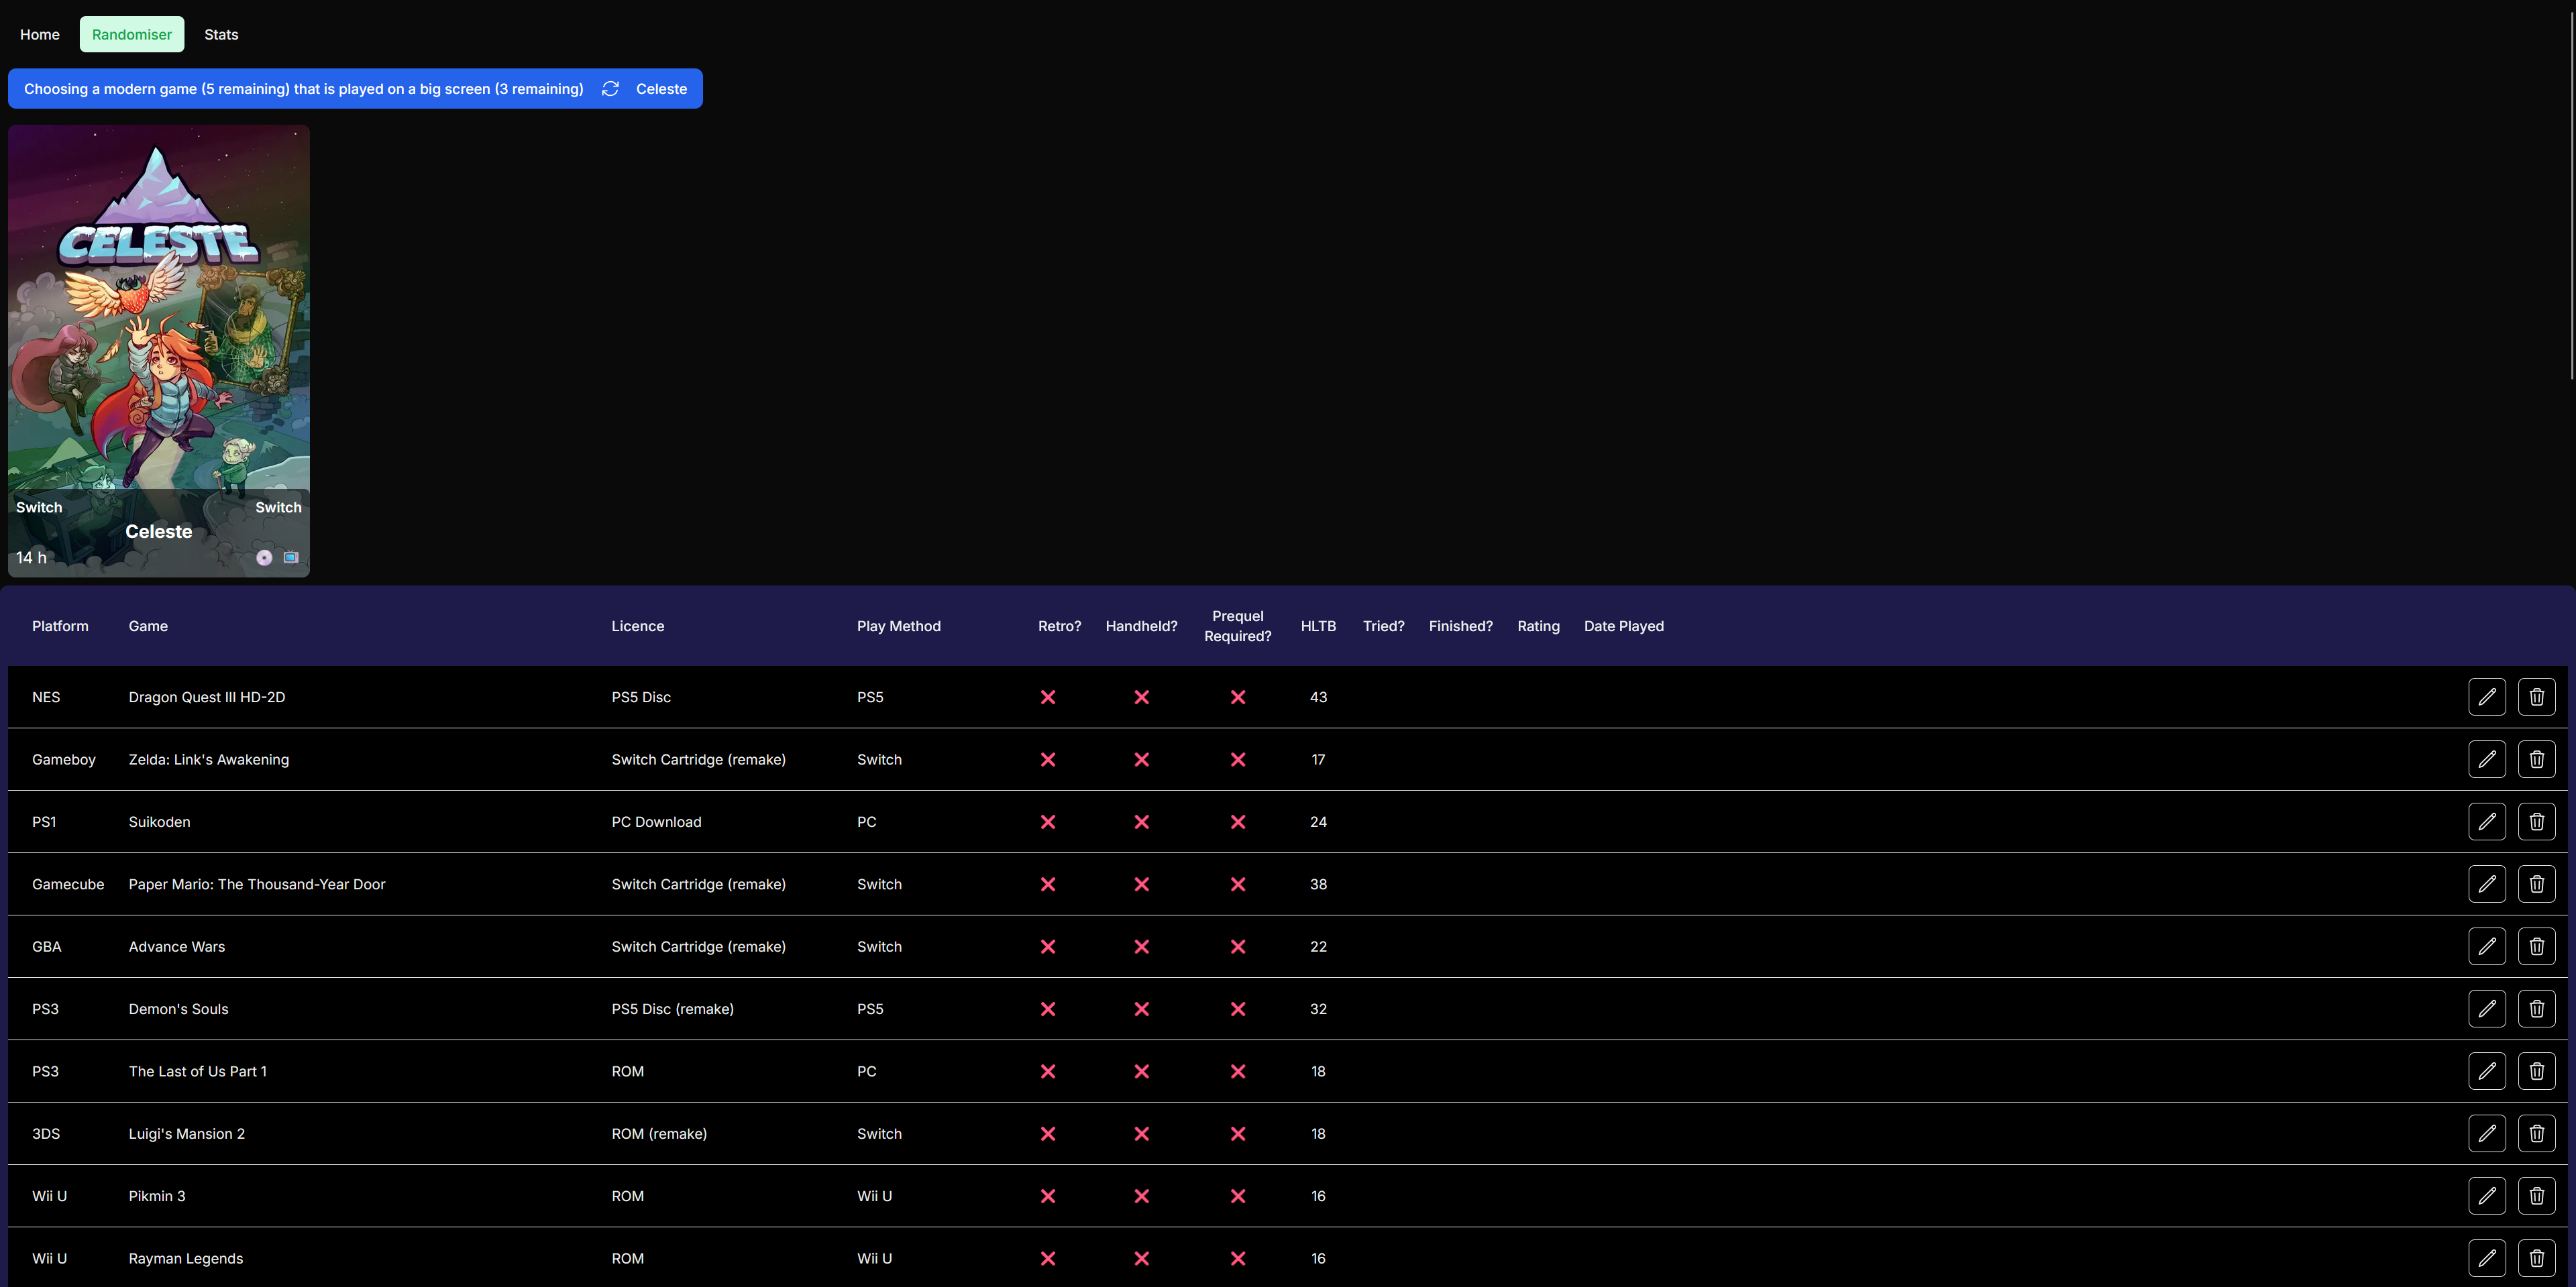The height and width of the screenshot is (1287, 2576).
Task: Click the PS5 Disc (remake) licence cell
Action: (673, 1009)
